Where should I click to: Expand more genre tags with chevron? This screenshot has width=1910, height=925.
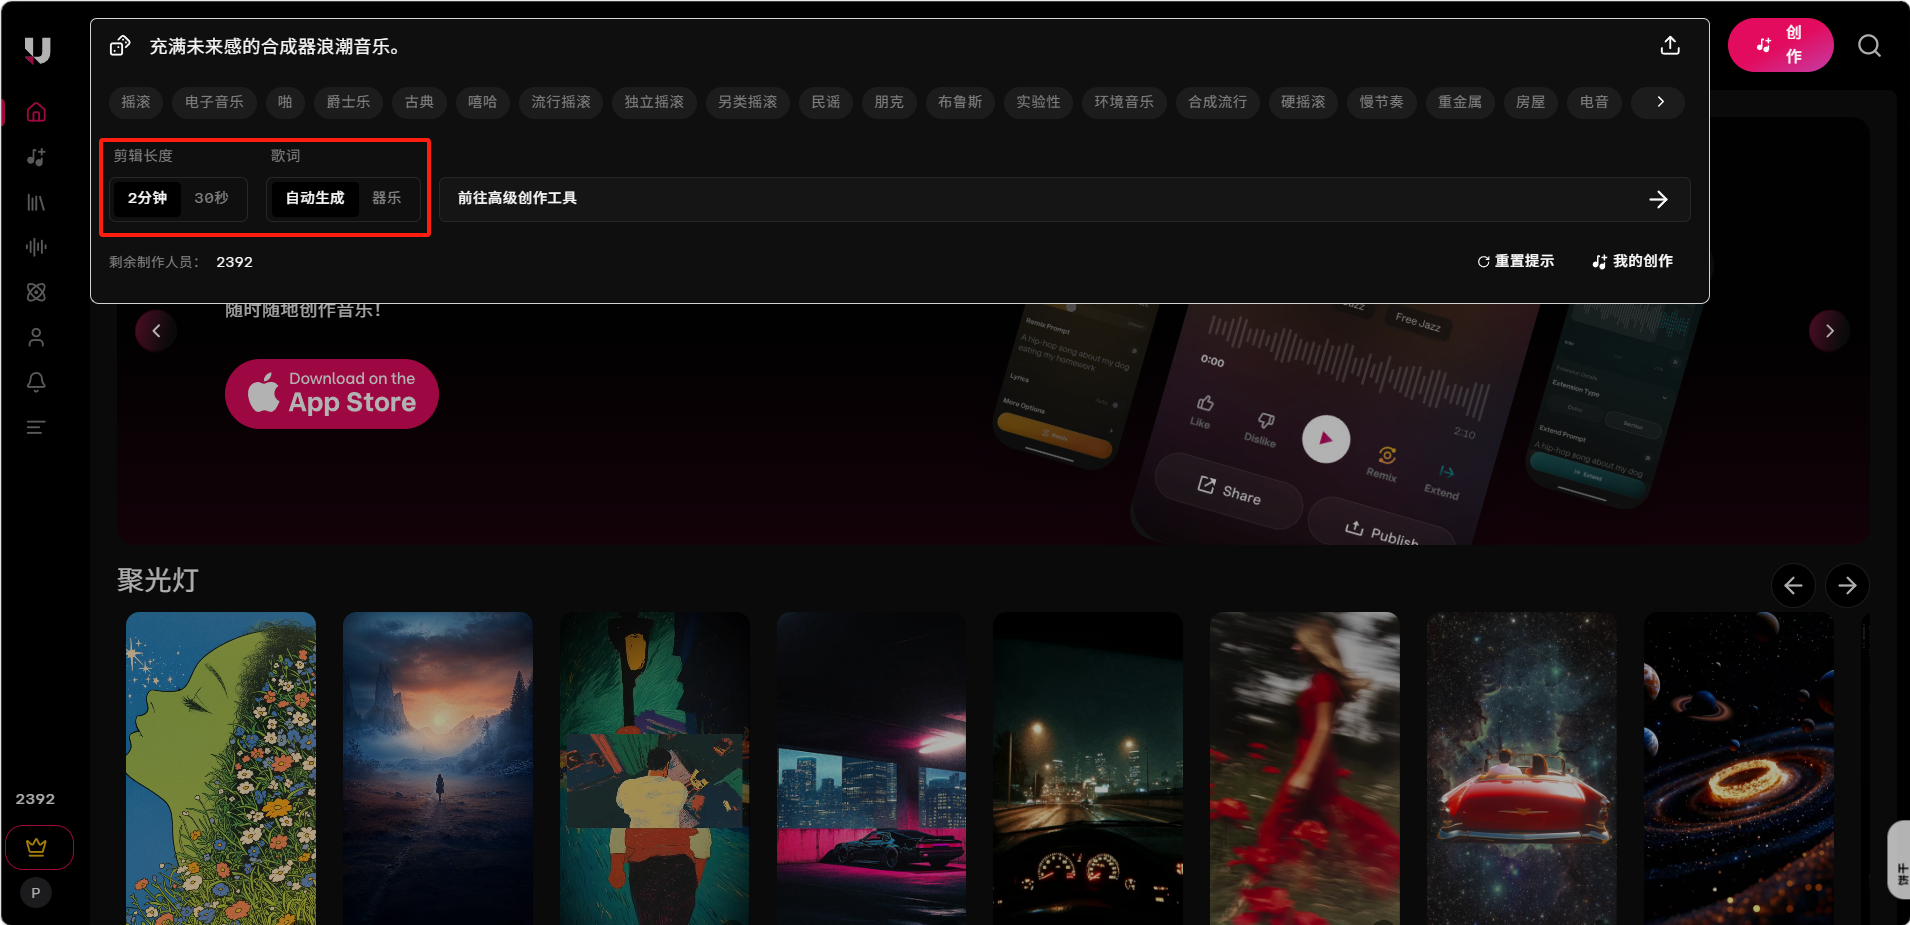(1659, 102)
